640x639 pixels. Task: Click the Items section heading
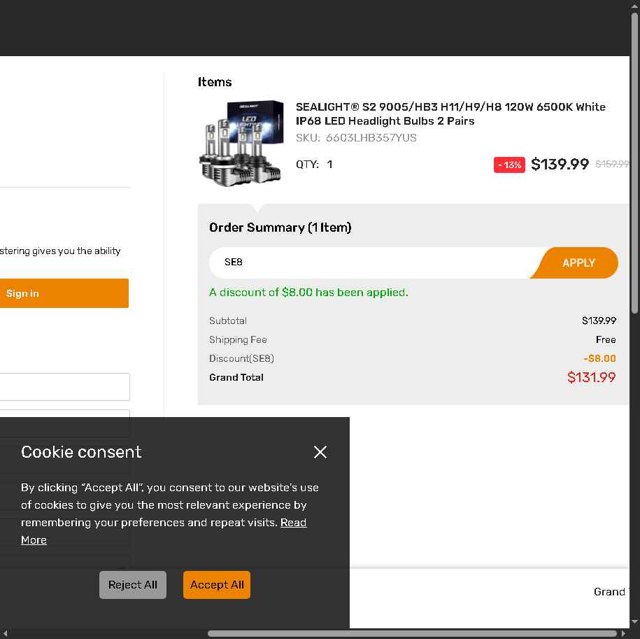(x=215, y=82)
